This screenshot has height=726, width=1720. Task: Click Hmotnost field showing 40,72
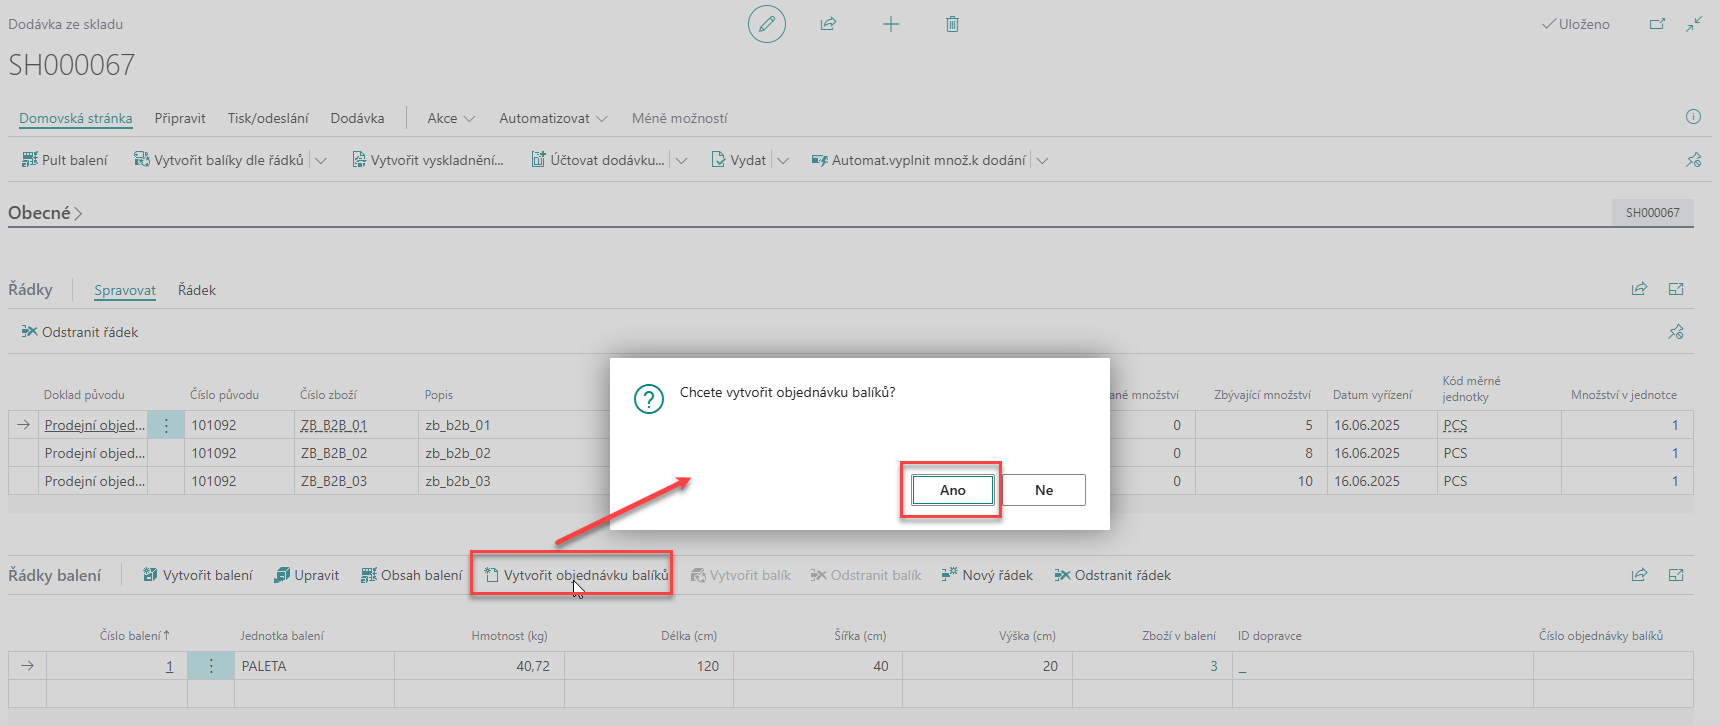[480, 666]
